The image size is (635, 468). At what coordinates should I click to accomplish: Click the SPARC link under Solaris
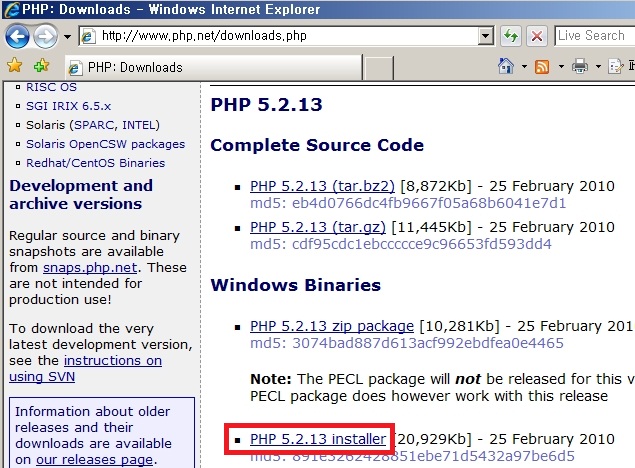92,125
